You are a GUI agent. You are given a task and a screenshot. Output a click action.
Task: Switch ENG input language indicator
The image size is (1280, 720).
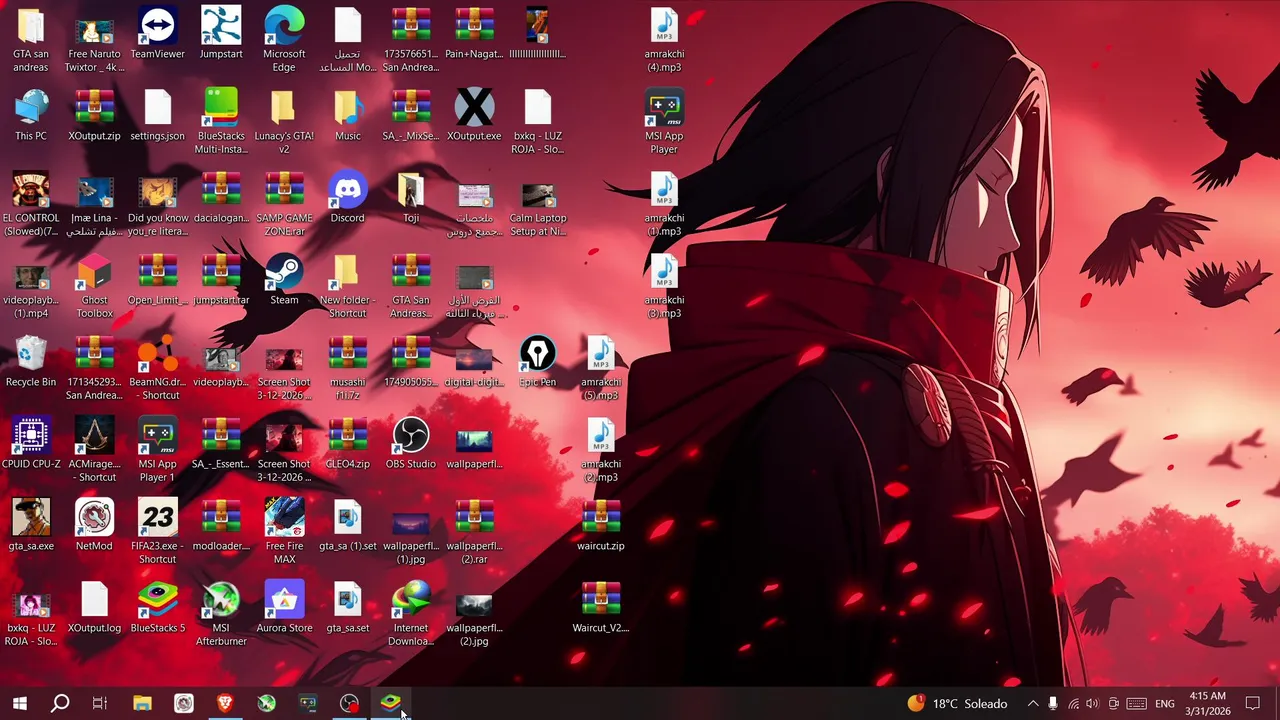point(1165,704)
